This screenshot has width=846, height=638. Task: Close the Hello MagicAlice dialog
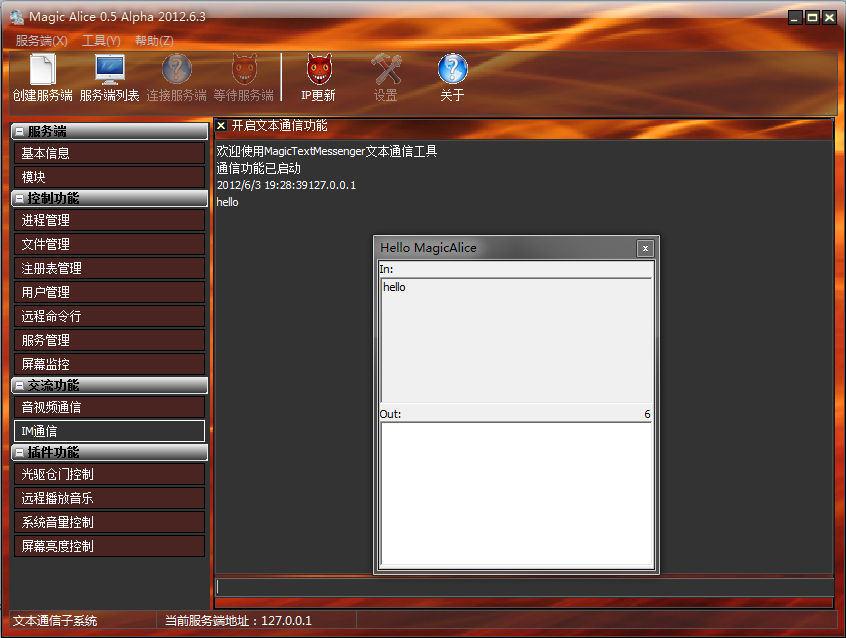[x=645, y=248]
